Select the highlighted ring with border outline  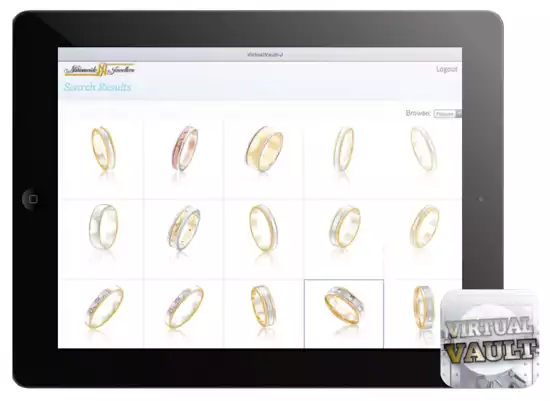[344, 313]
